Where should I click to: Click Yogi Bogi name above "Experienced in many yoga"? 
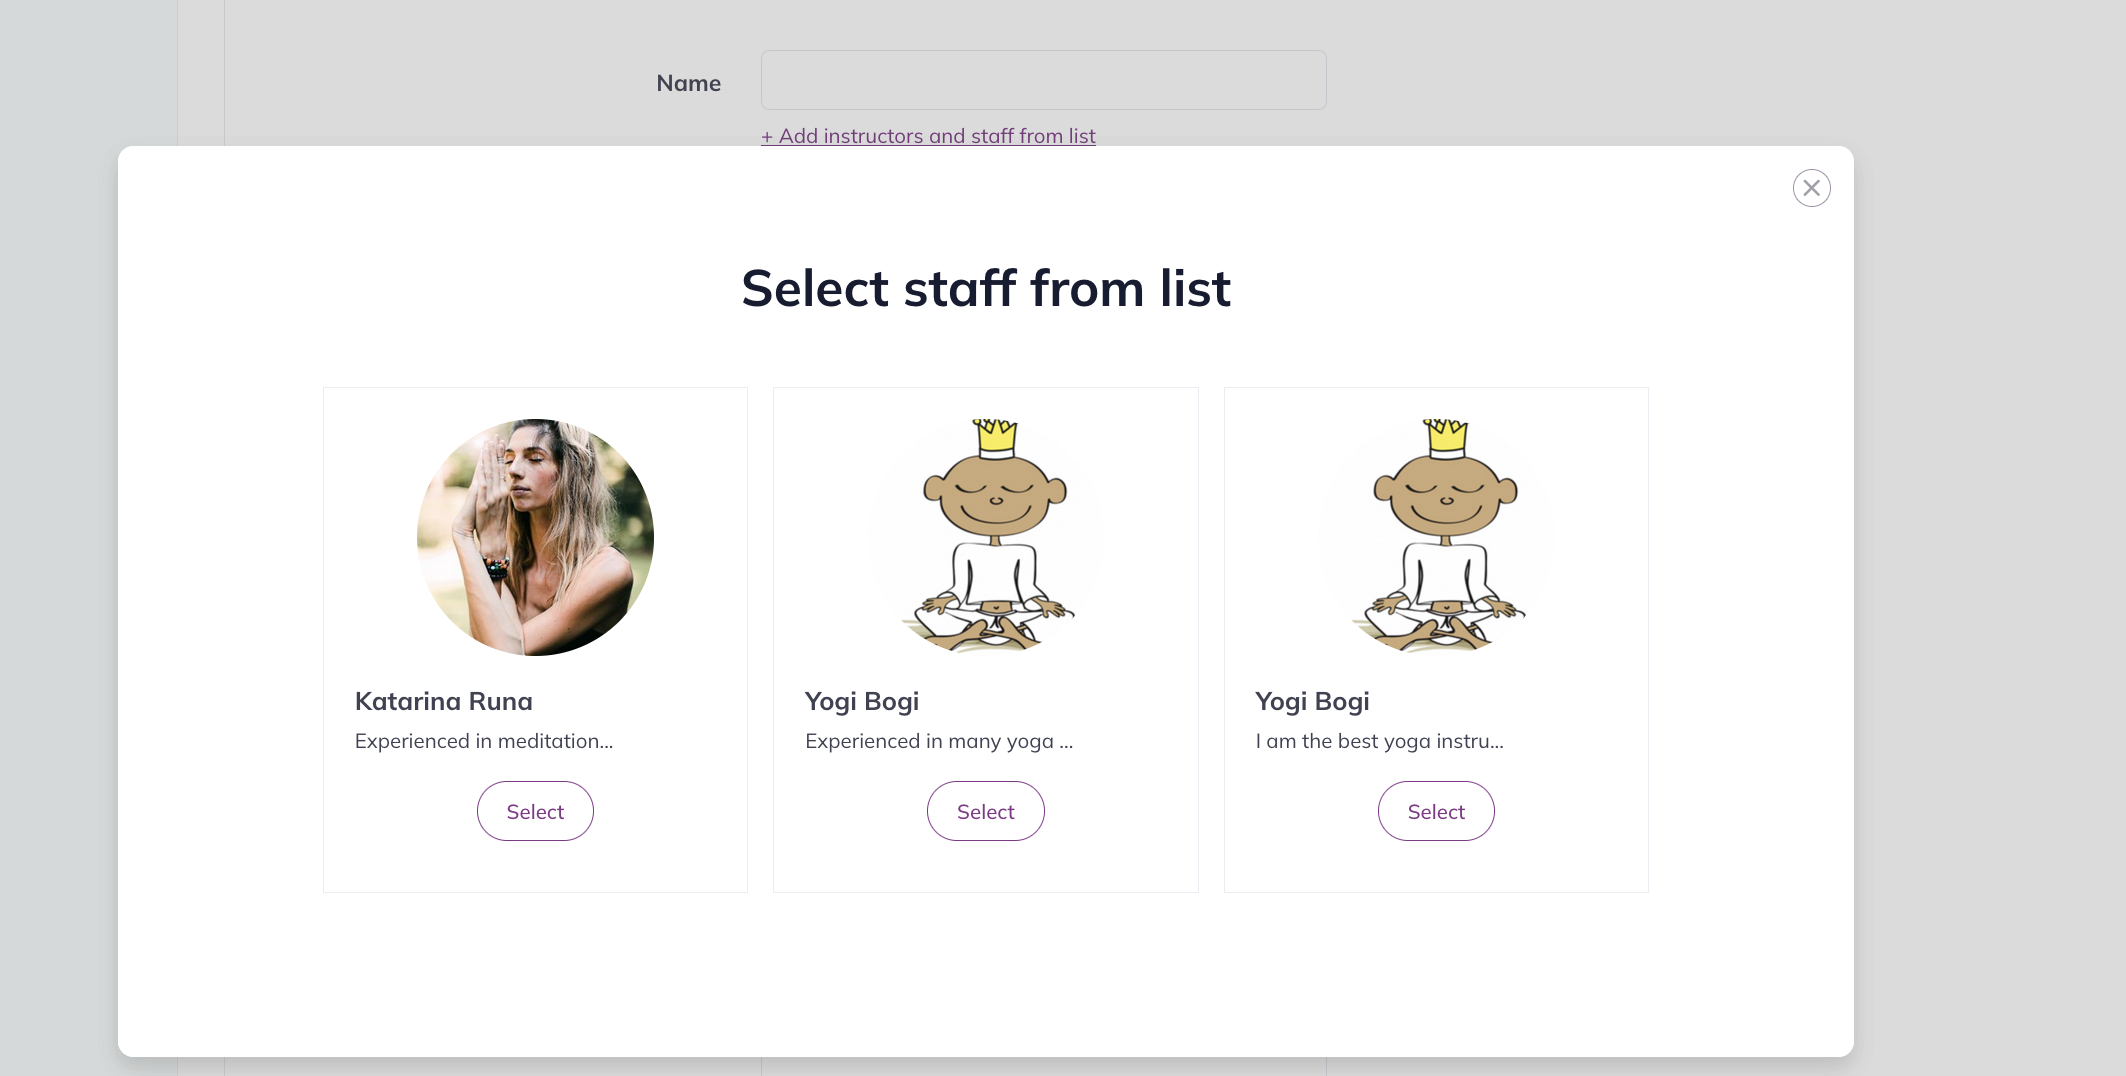[862, 701]
